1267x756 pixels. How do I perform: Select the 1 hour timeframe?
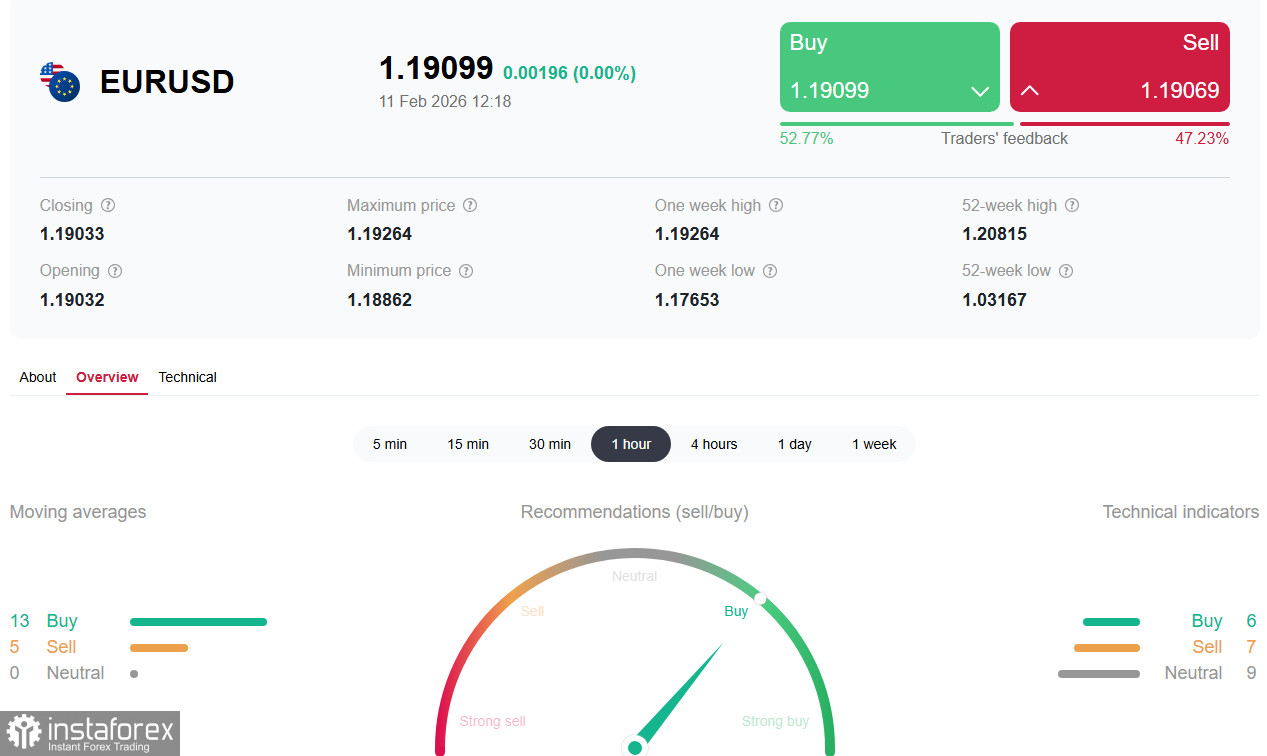(631, 444)
